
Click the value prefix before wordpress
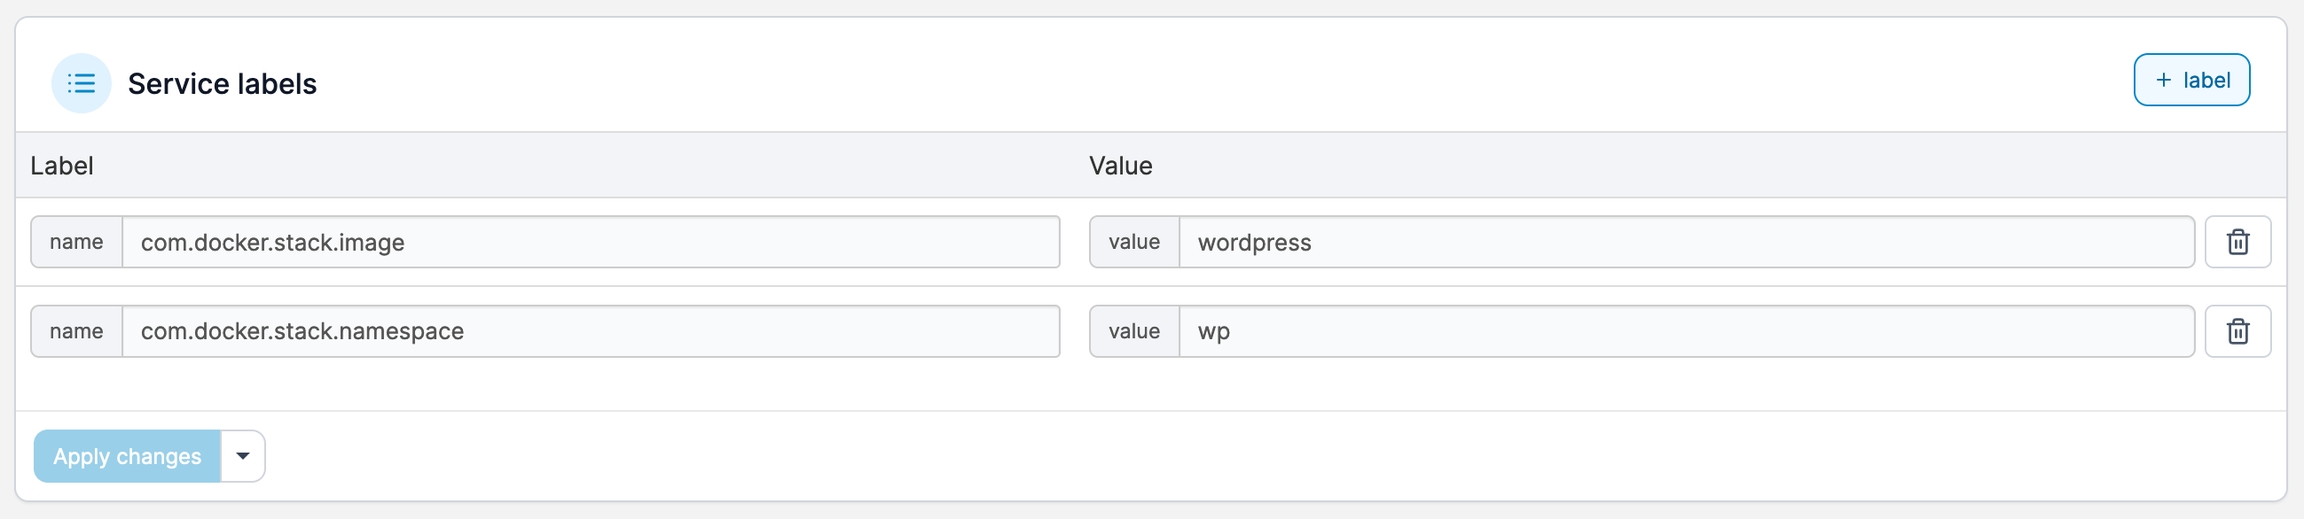(1134, 242)
